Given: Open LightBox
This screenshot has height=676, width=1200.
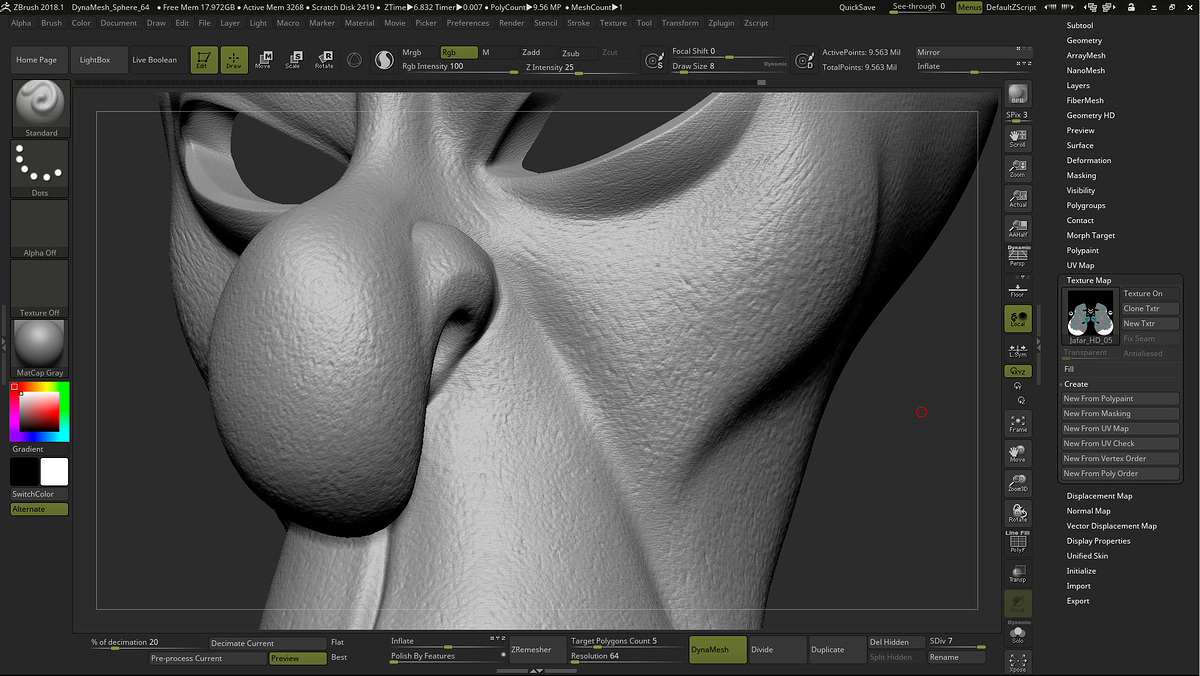Looking at the screenshot, I should click(100, 60).
